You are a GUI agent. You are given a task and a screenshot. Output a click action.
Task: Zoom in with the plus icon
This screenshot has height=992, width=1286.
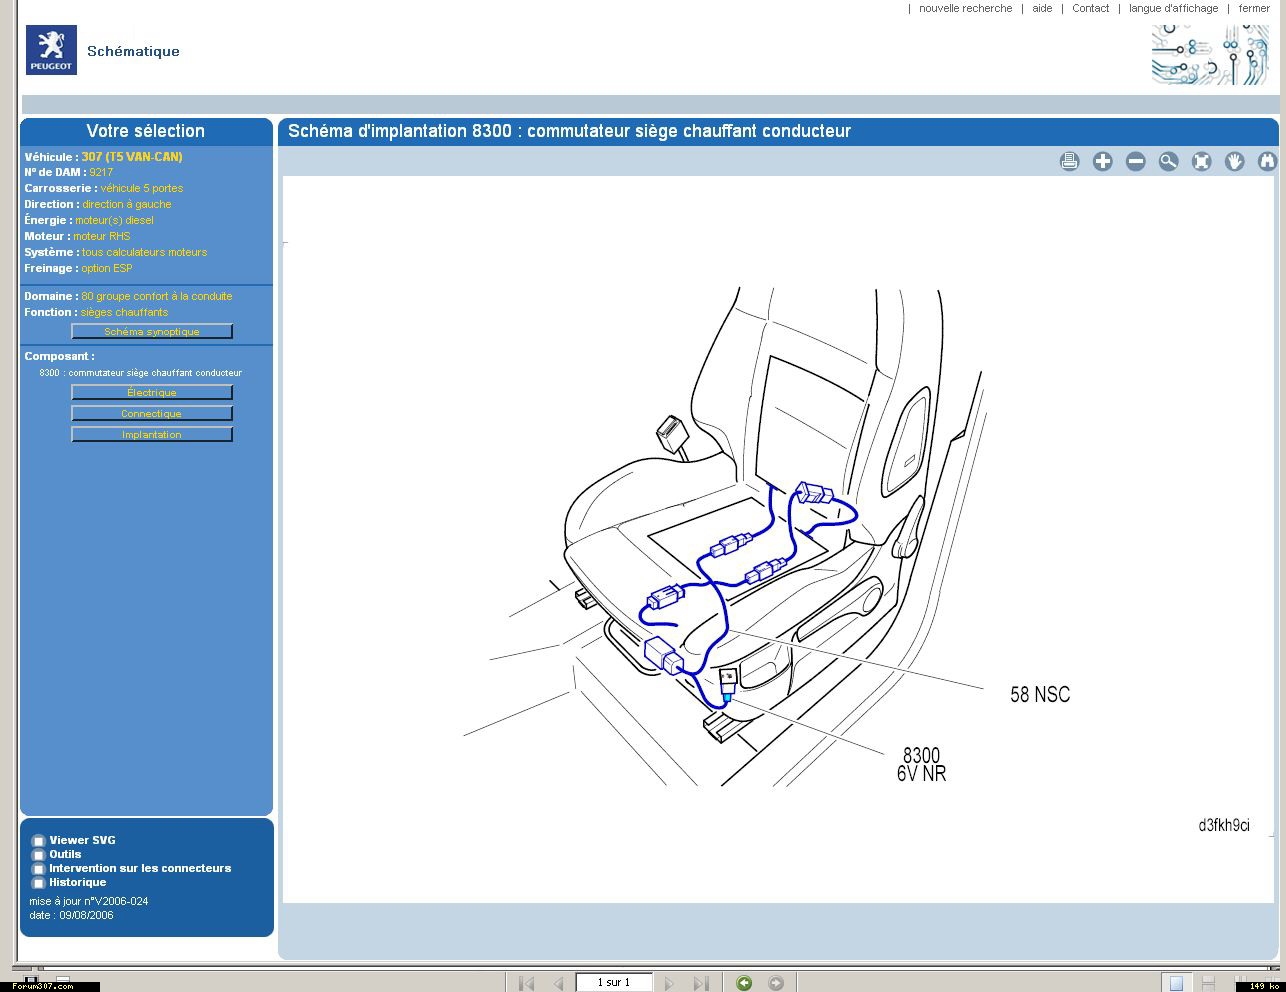pyautogui.click(x=1102, y=161)
